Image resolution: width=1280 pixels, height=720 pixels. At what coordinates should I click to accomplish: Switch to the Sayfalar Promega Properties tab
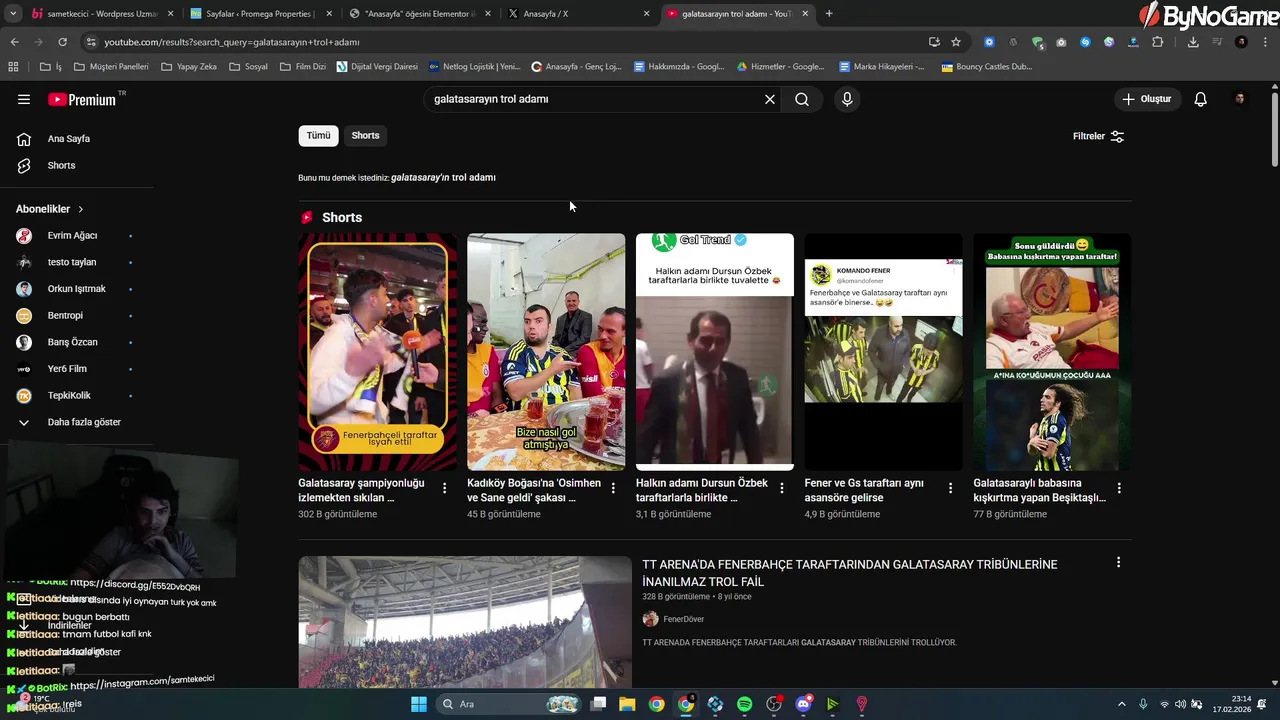tap(260, 14)
